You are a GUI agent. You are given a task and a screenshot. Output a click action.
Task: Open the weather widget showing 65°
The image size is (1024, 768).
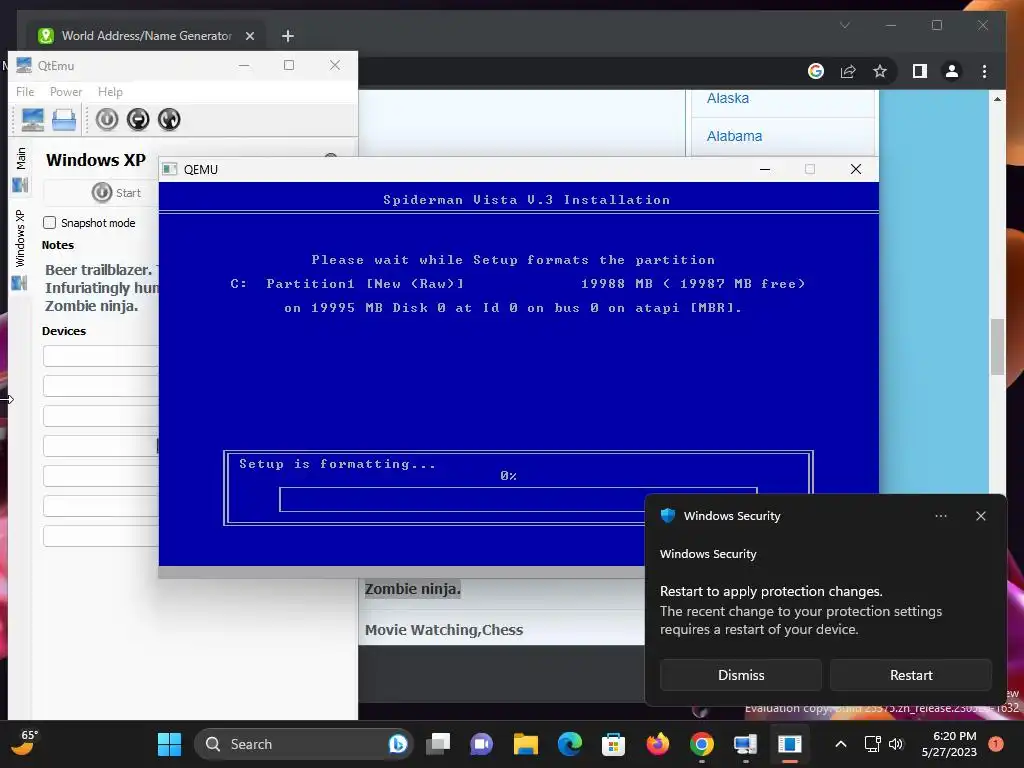(x=25, y=743)
